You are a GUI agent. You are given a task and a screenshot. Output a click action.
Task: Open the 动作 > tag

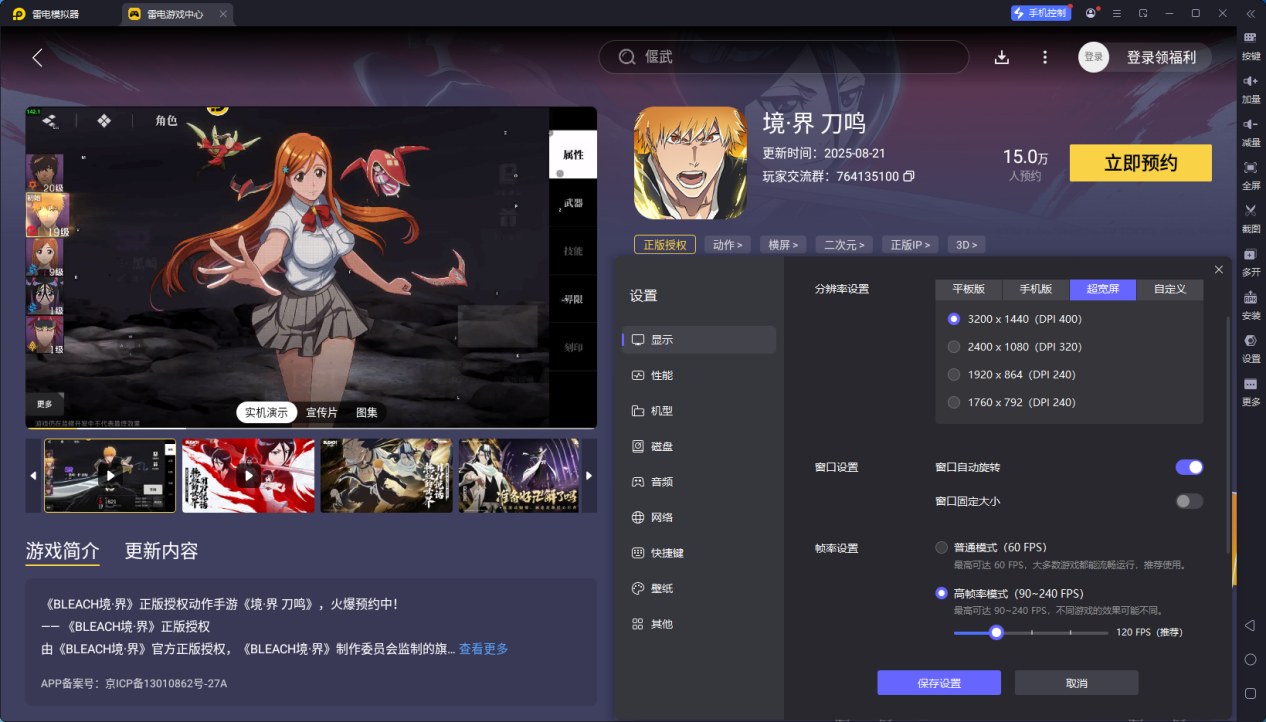[727, 244]
